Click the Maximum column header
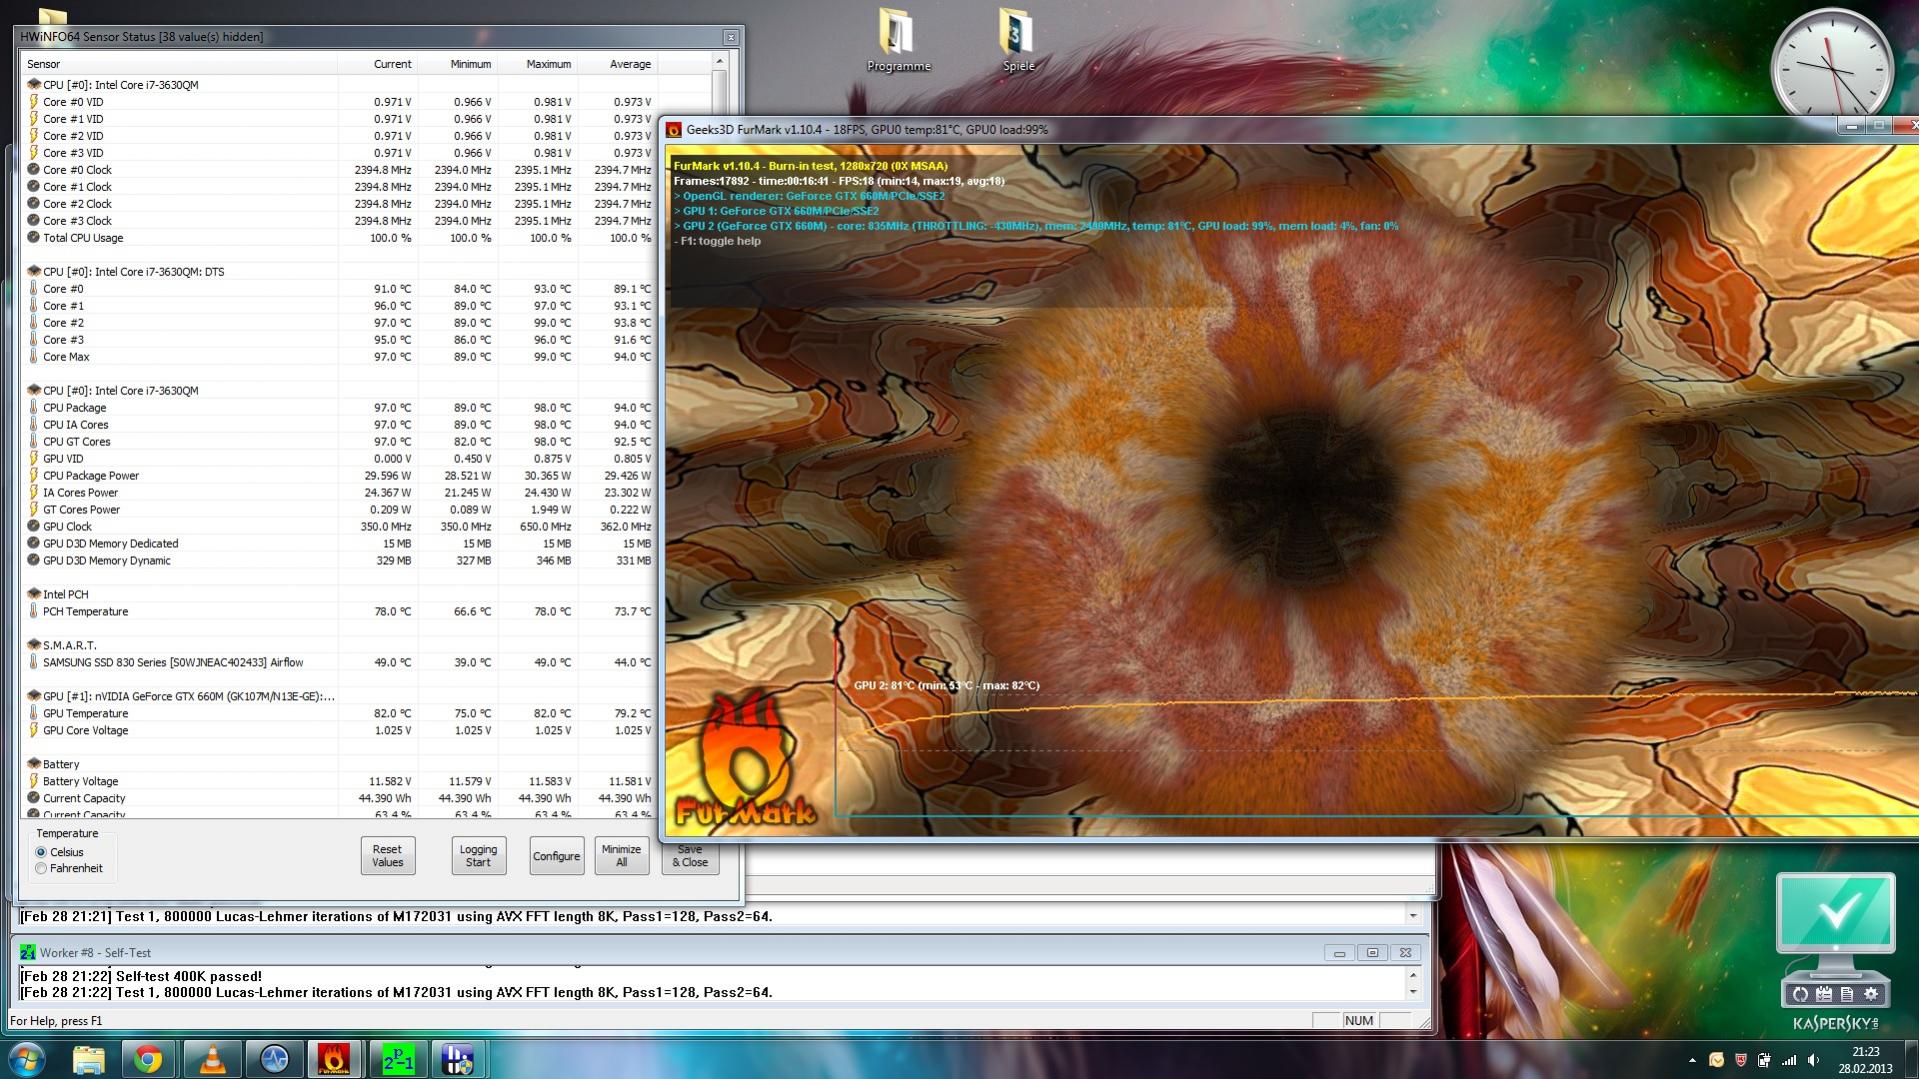 coord(538,64)
